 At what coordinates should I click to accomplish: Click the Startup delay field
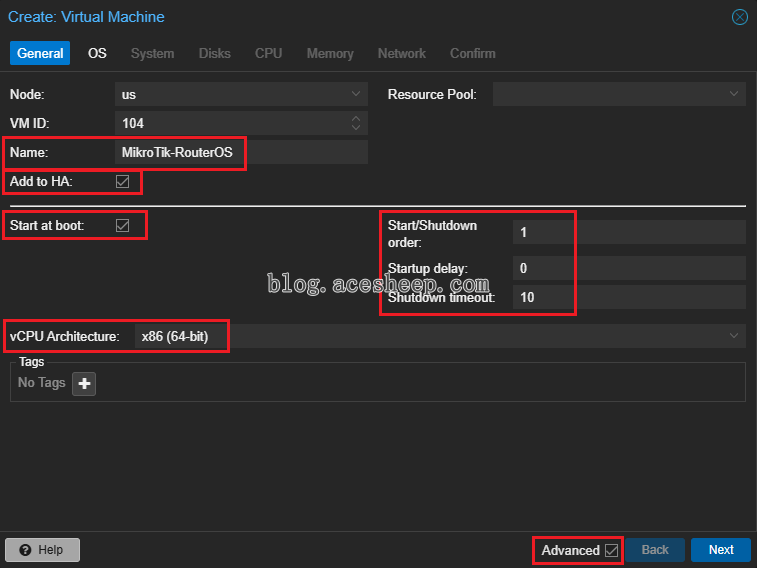click(x=629, y=268)
